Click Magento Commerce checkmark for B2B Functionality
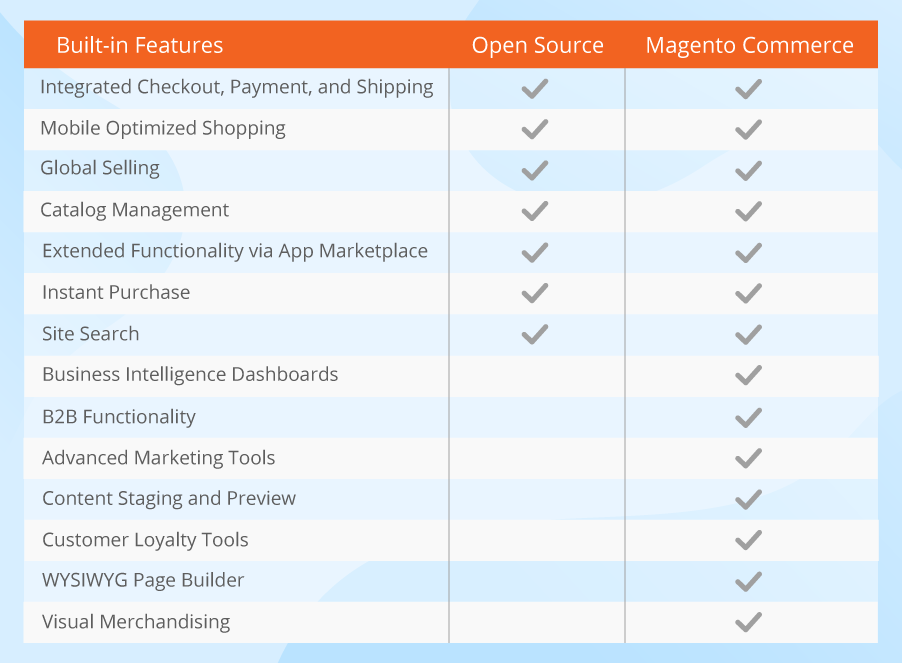 [x=748, y=417]
